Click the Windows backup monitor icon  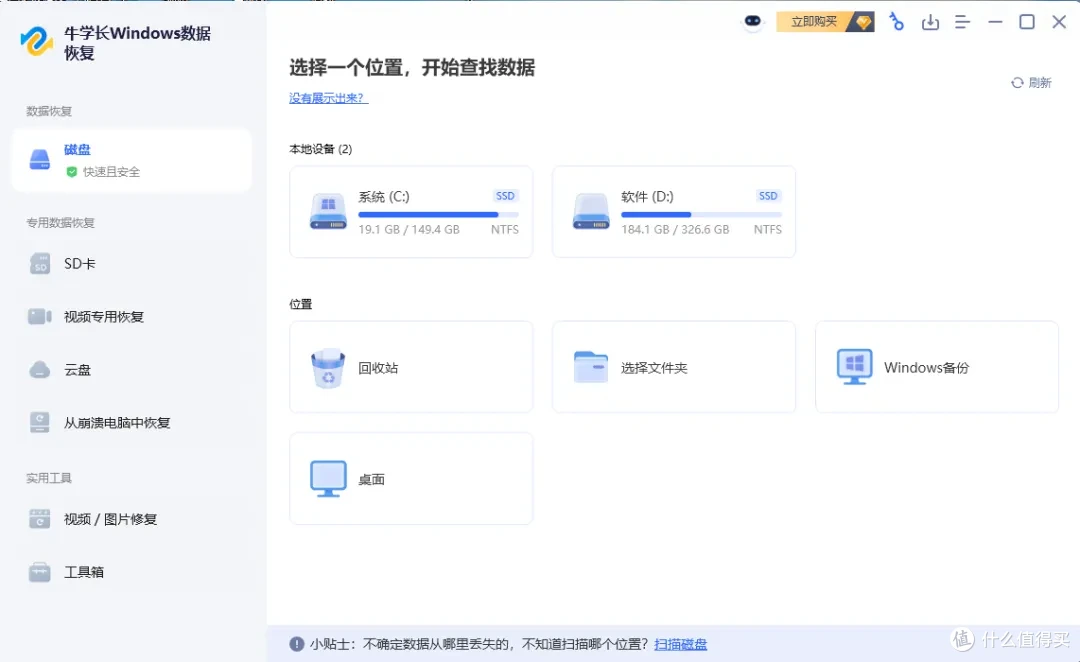854,366
